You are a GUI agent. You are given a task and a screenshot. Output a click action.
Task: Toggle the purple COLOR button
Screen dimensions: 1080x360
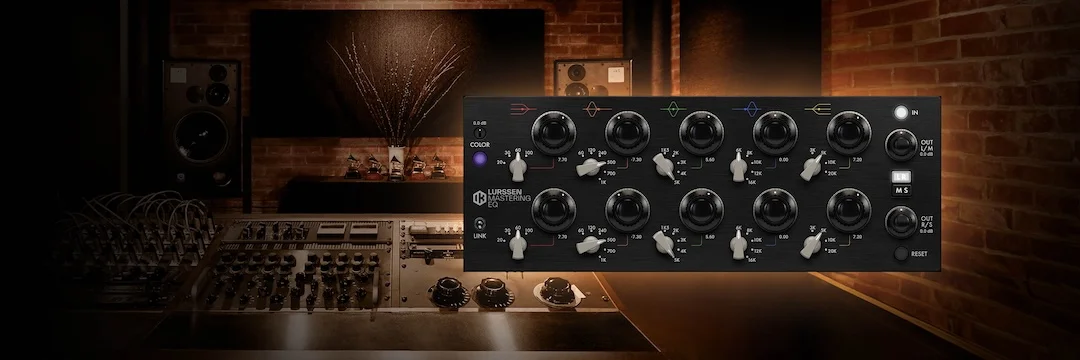pos(480,159)
